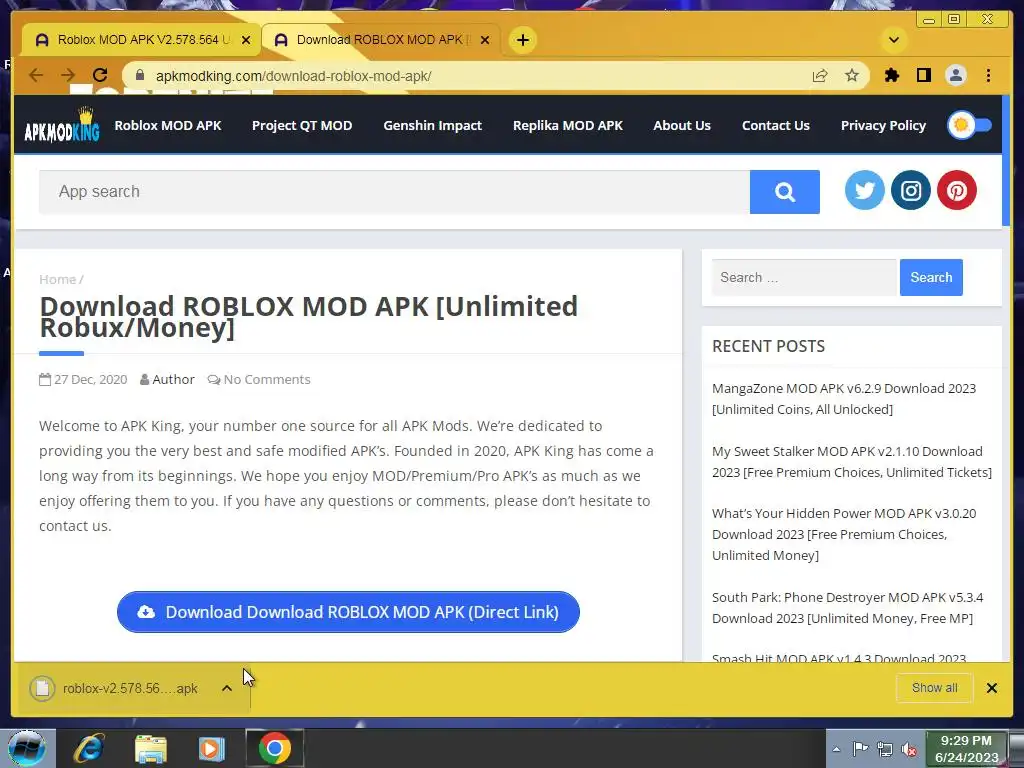The width and height of the screenshot is (1024, 768).
Task: Click Download ROBLOX MOD APK Direct Link button
Action: click(x=348, y=612)
